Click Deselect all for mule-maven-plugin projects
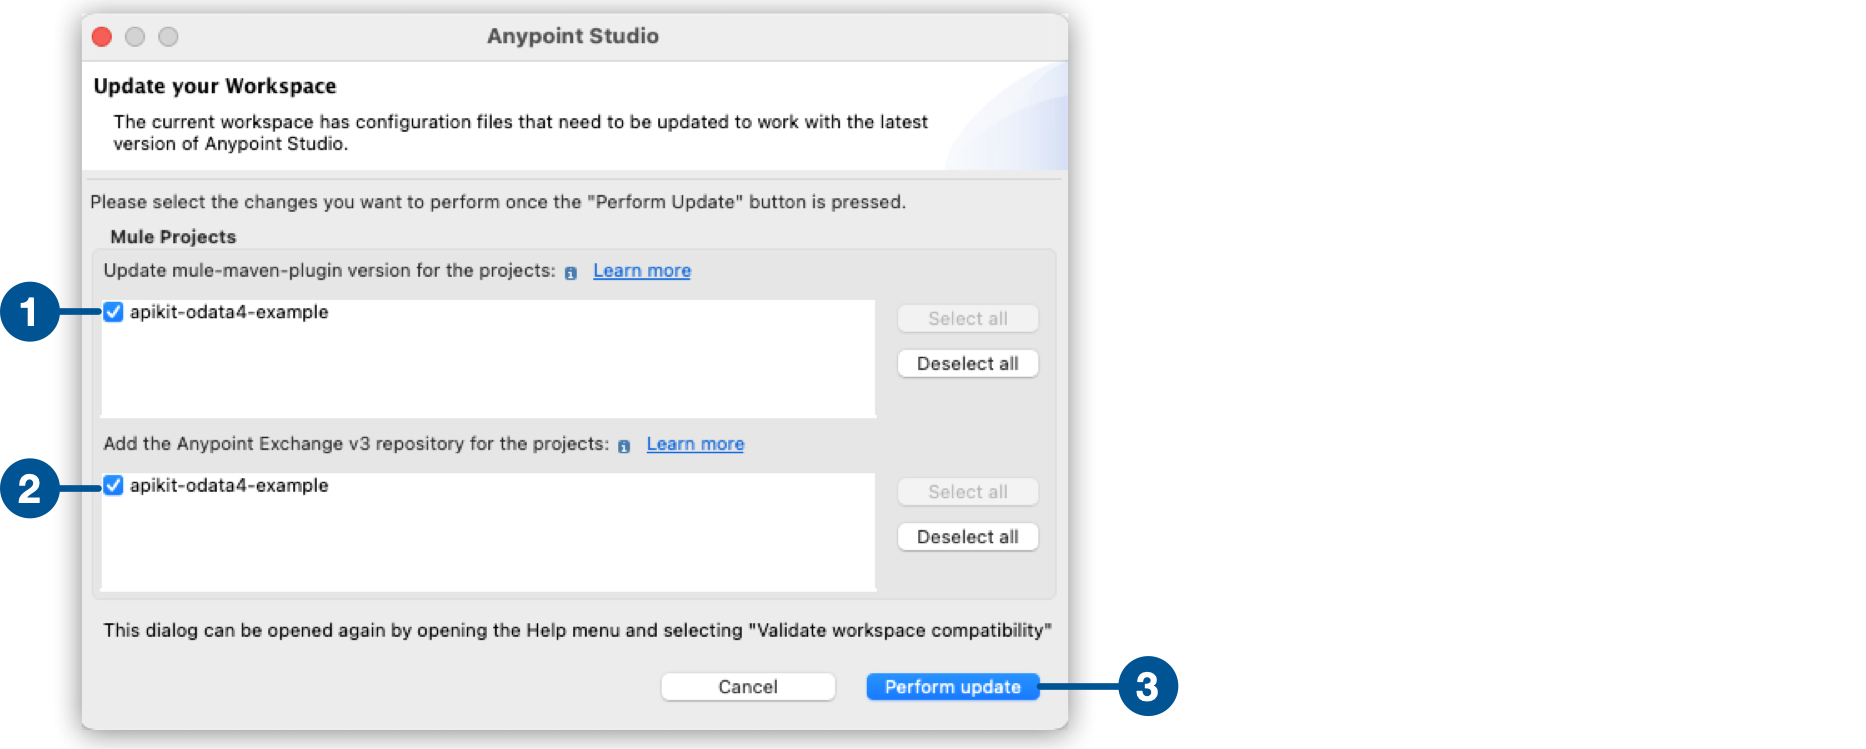Image resolution: width=1866 pixels, height=749 pixels. (966, 363)
